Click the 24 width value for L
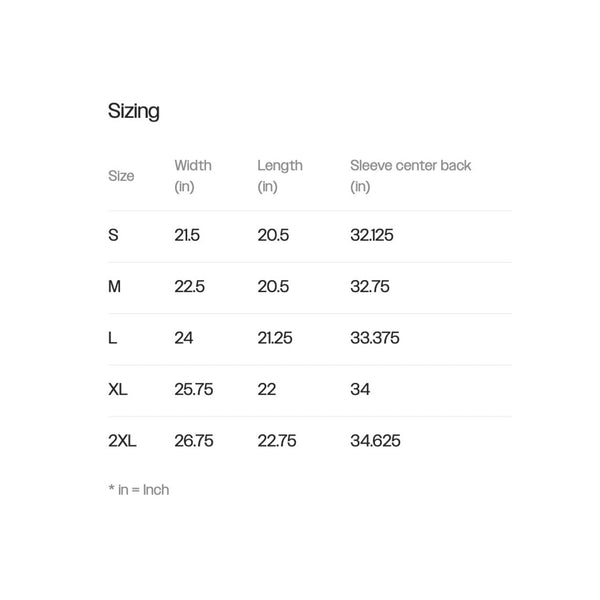 coord(184,338)
